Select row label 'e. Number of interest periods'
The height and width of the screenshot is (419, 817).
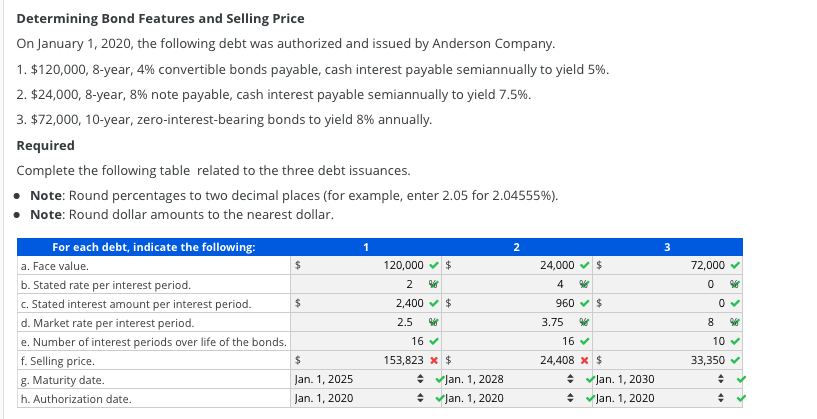(x=154, y=342)
